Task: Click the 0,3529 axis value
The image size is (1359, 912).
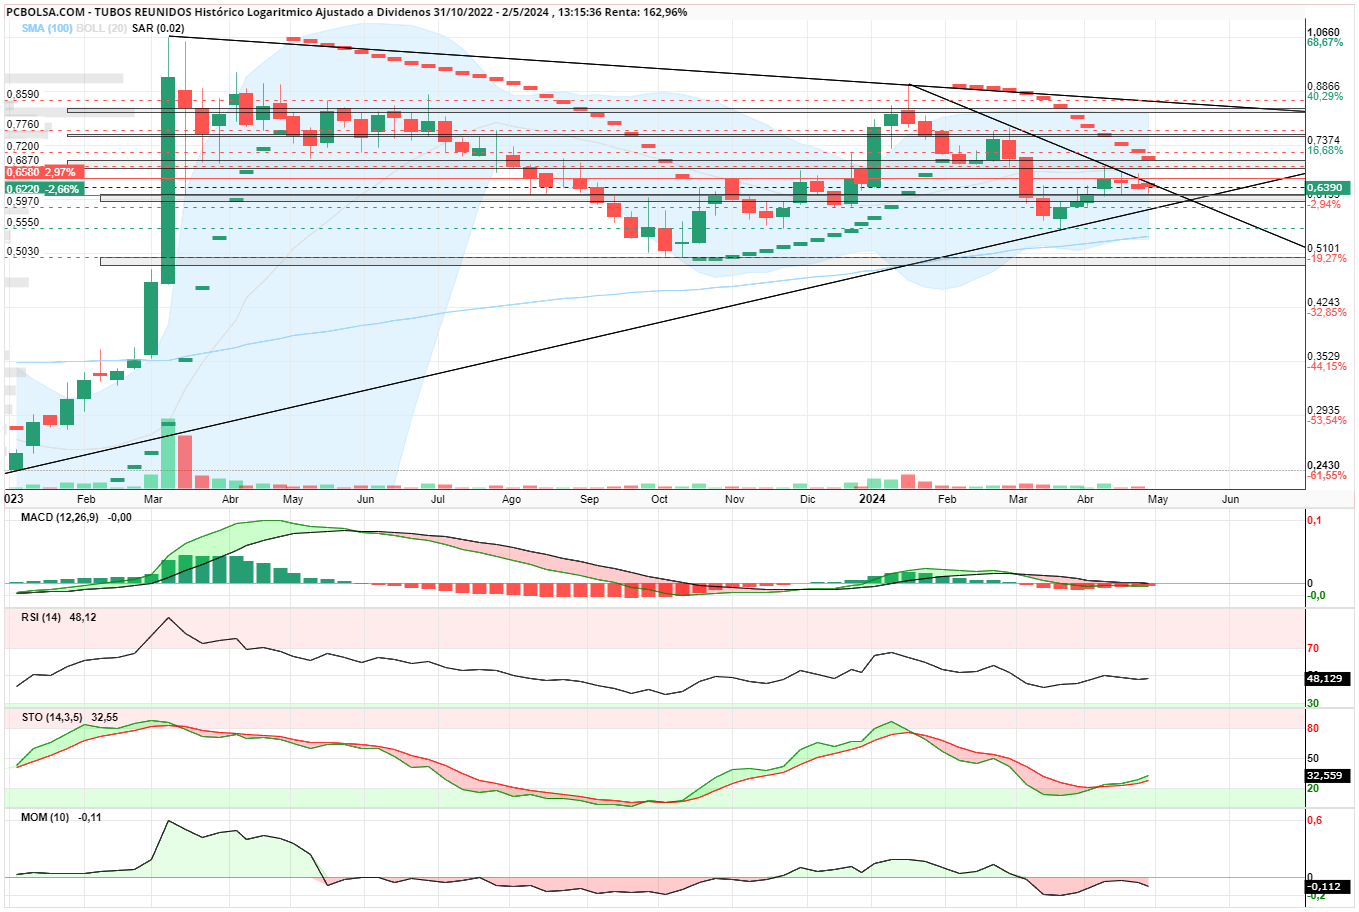Action: point(1324,356)
